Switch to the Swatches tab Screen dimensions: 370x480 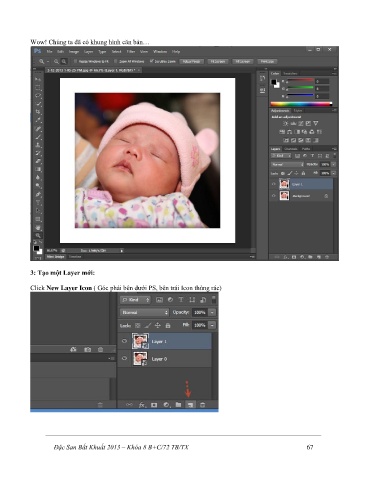290,73
